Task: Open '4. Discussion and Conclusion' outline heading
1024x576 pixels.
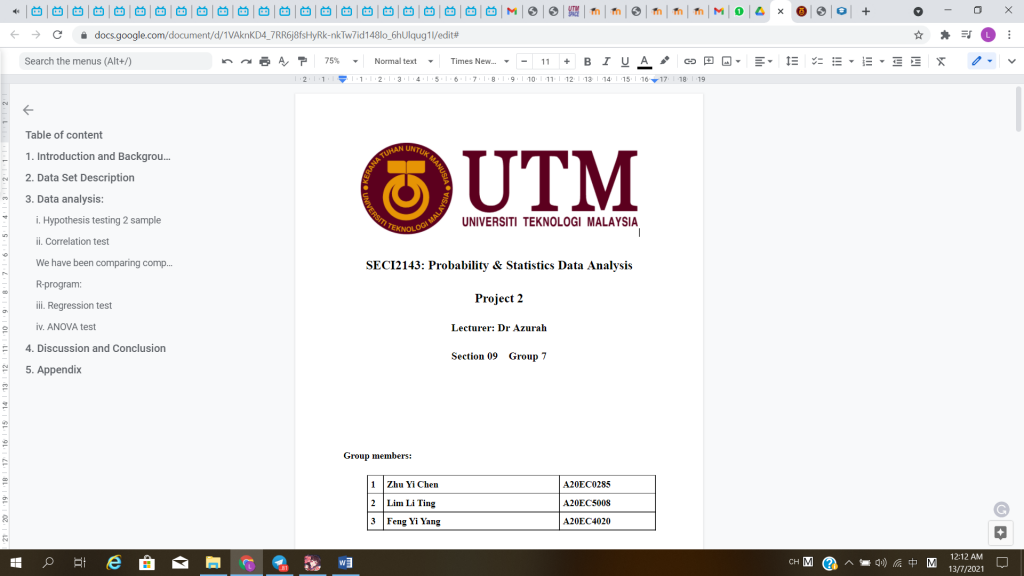Action: coord(96,349)
